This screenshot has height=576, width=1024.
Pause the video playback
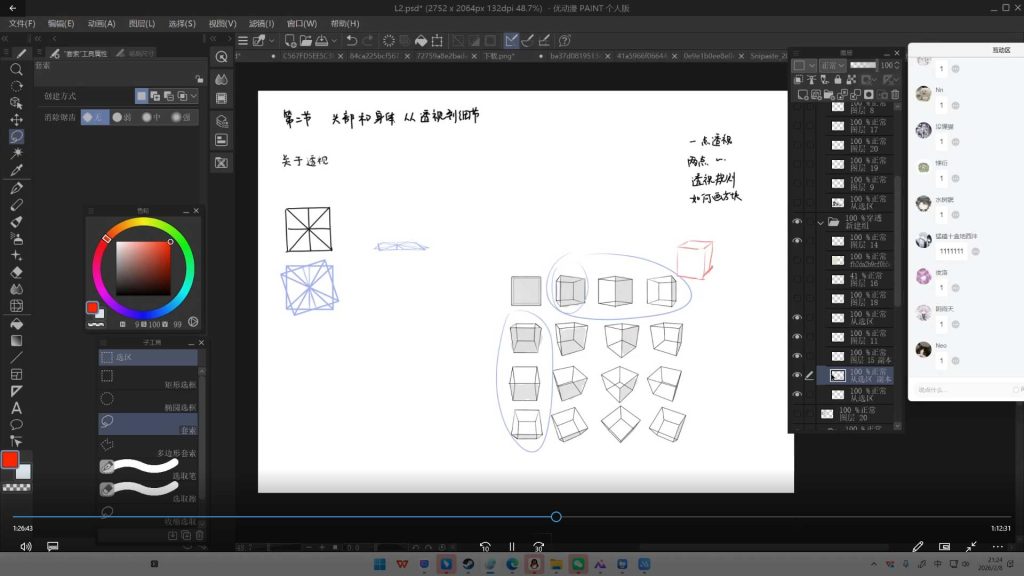[x=512, y=547]
